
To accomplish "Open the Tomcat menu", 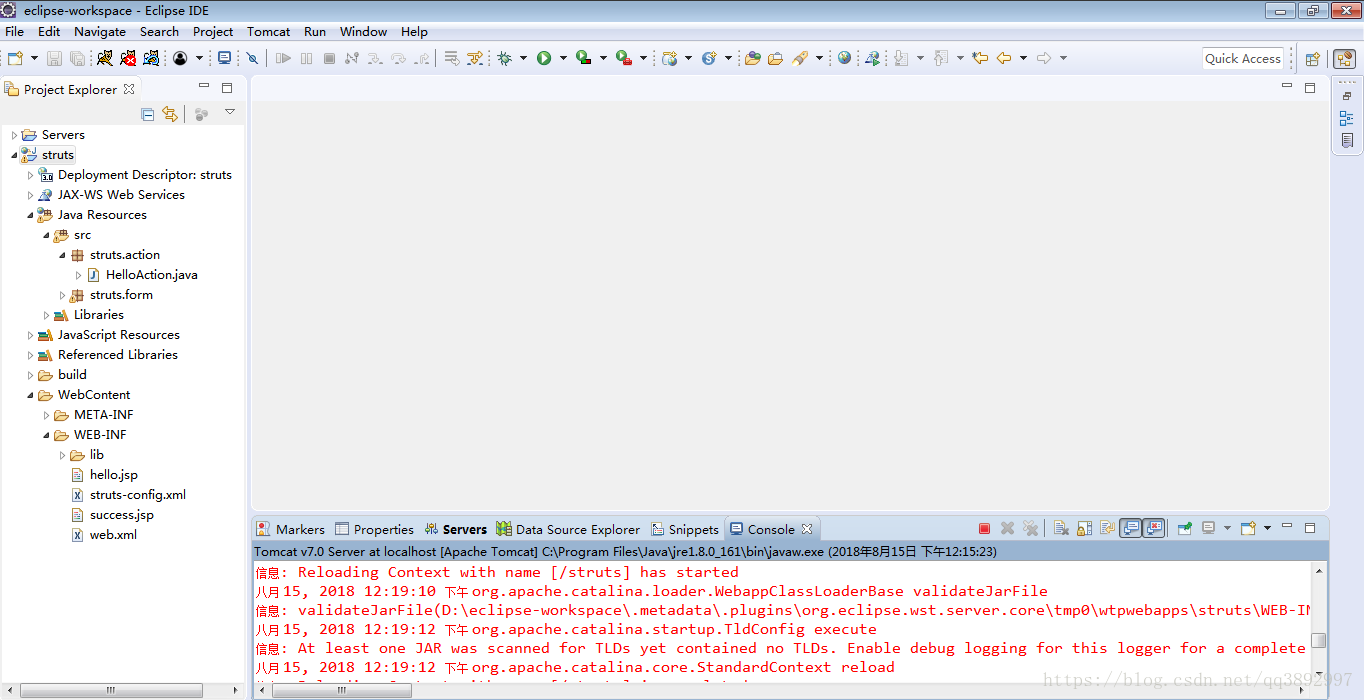I will coord(269,31).
